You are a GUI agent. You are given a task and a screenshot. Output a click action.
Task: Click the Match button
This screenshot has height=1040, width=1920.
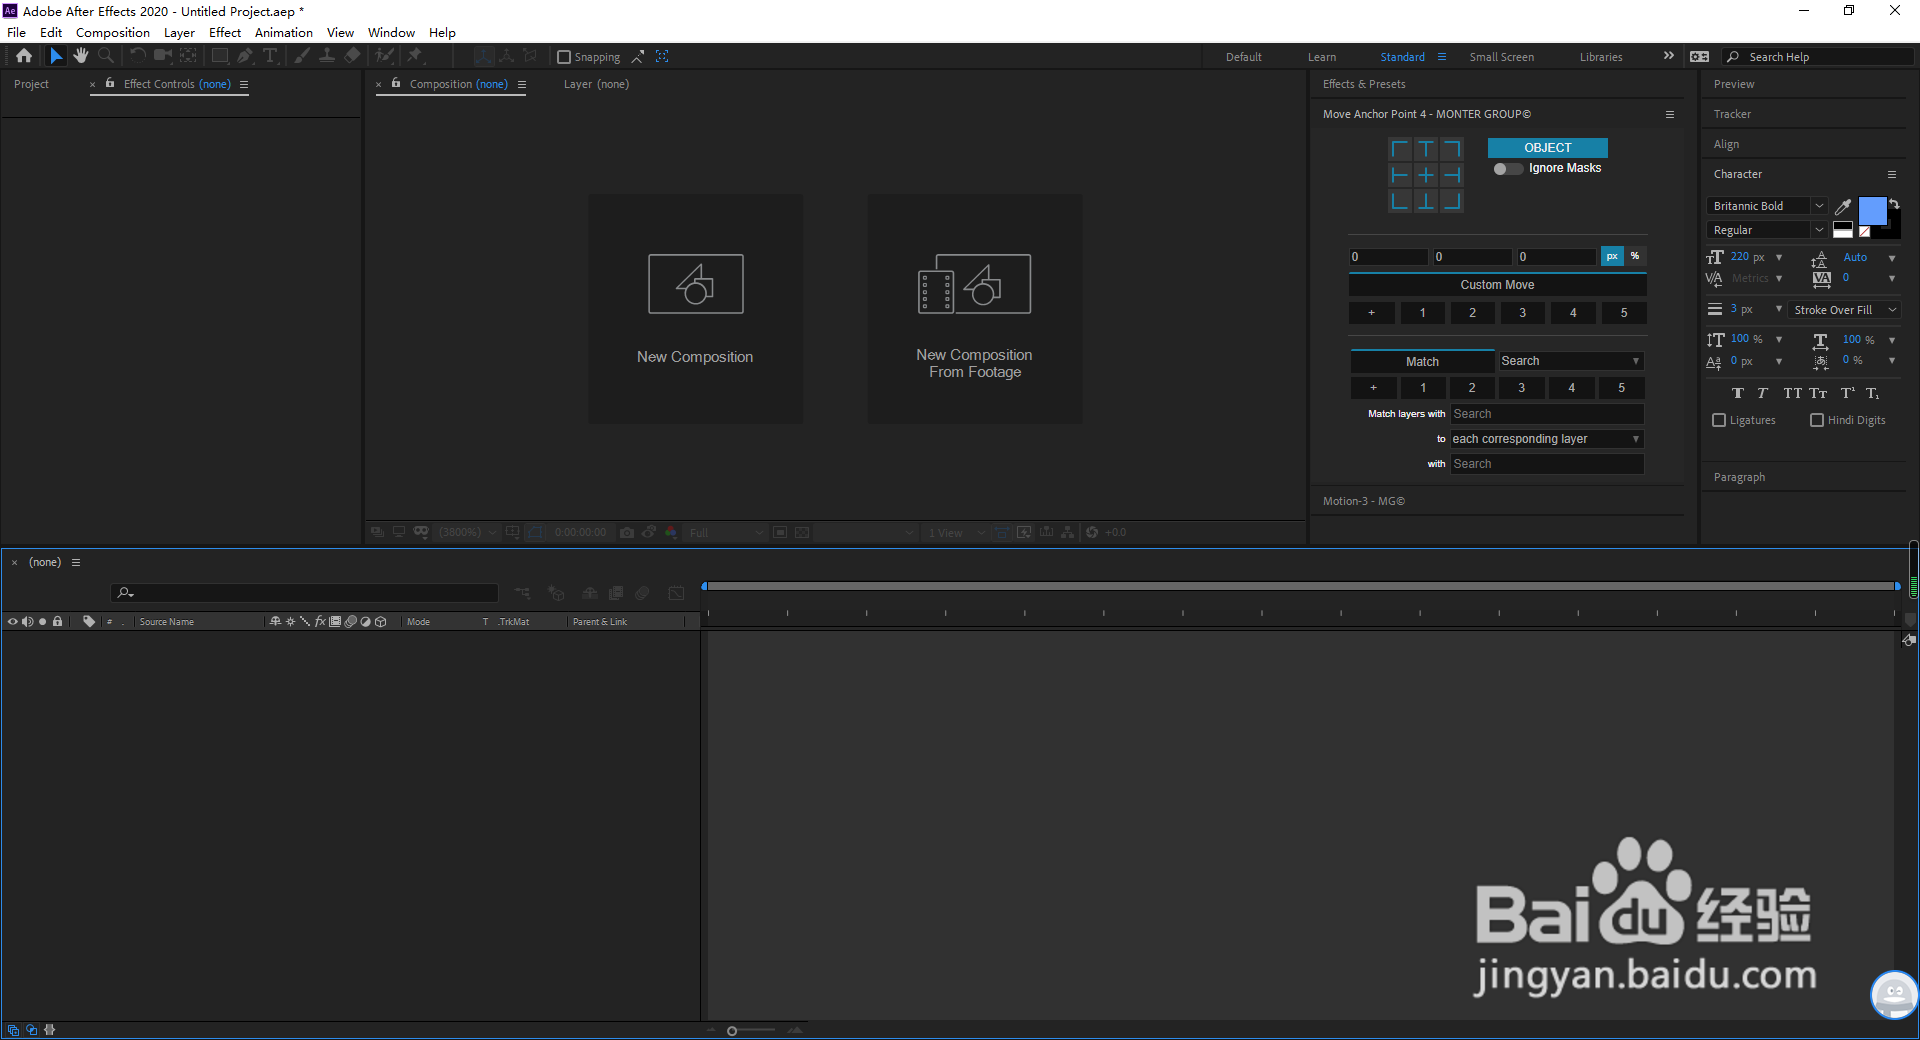(1422, 361)
